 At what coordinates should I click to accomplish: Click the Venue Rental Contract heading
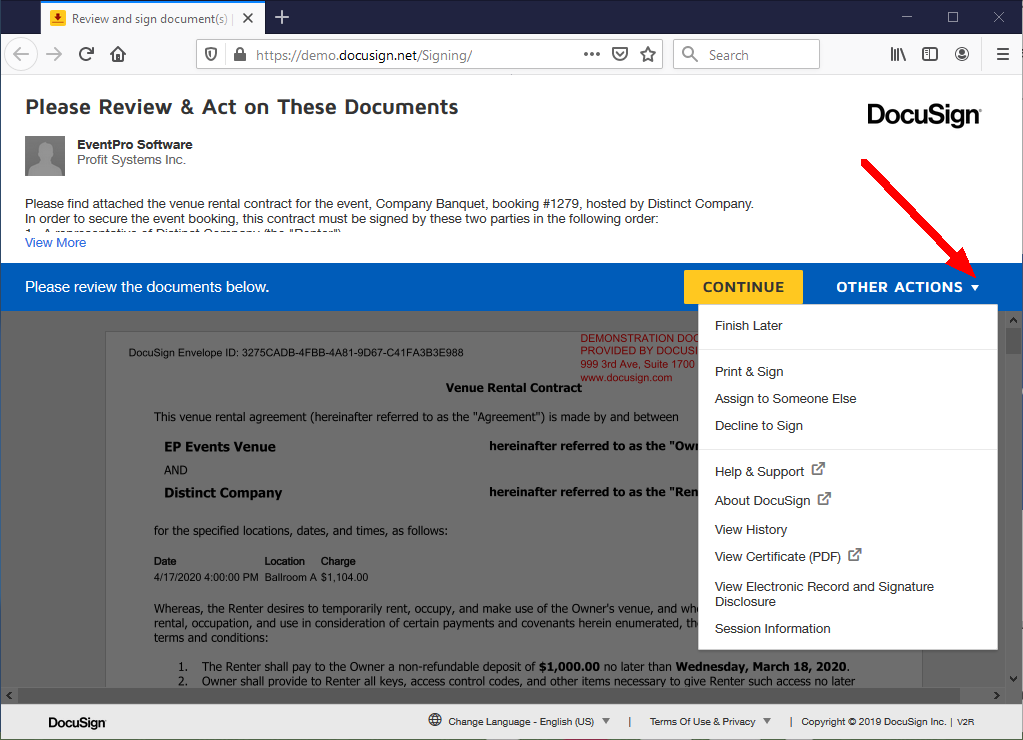point(513,388)
